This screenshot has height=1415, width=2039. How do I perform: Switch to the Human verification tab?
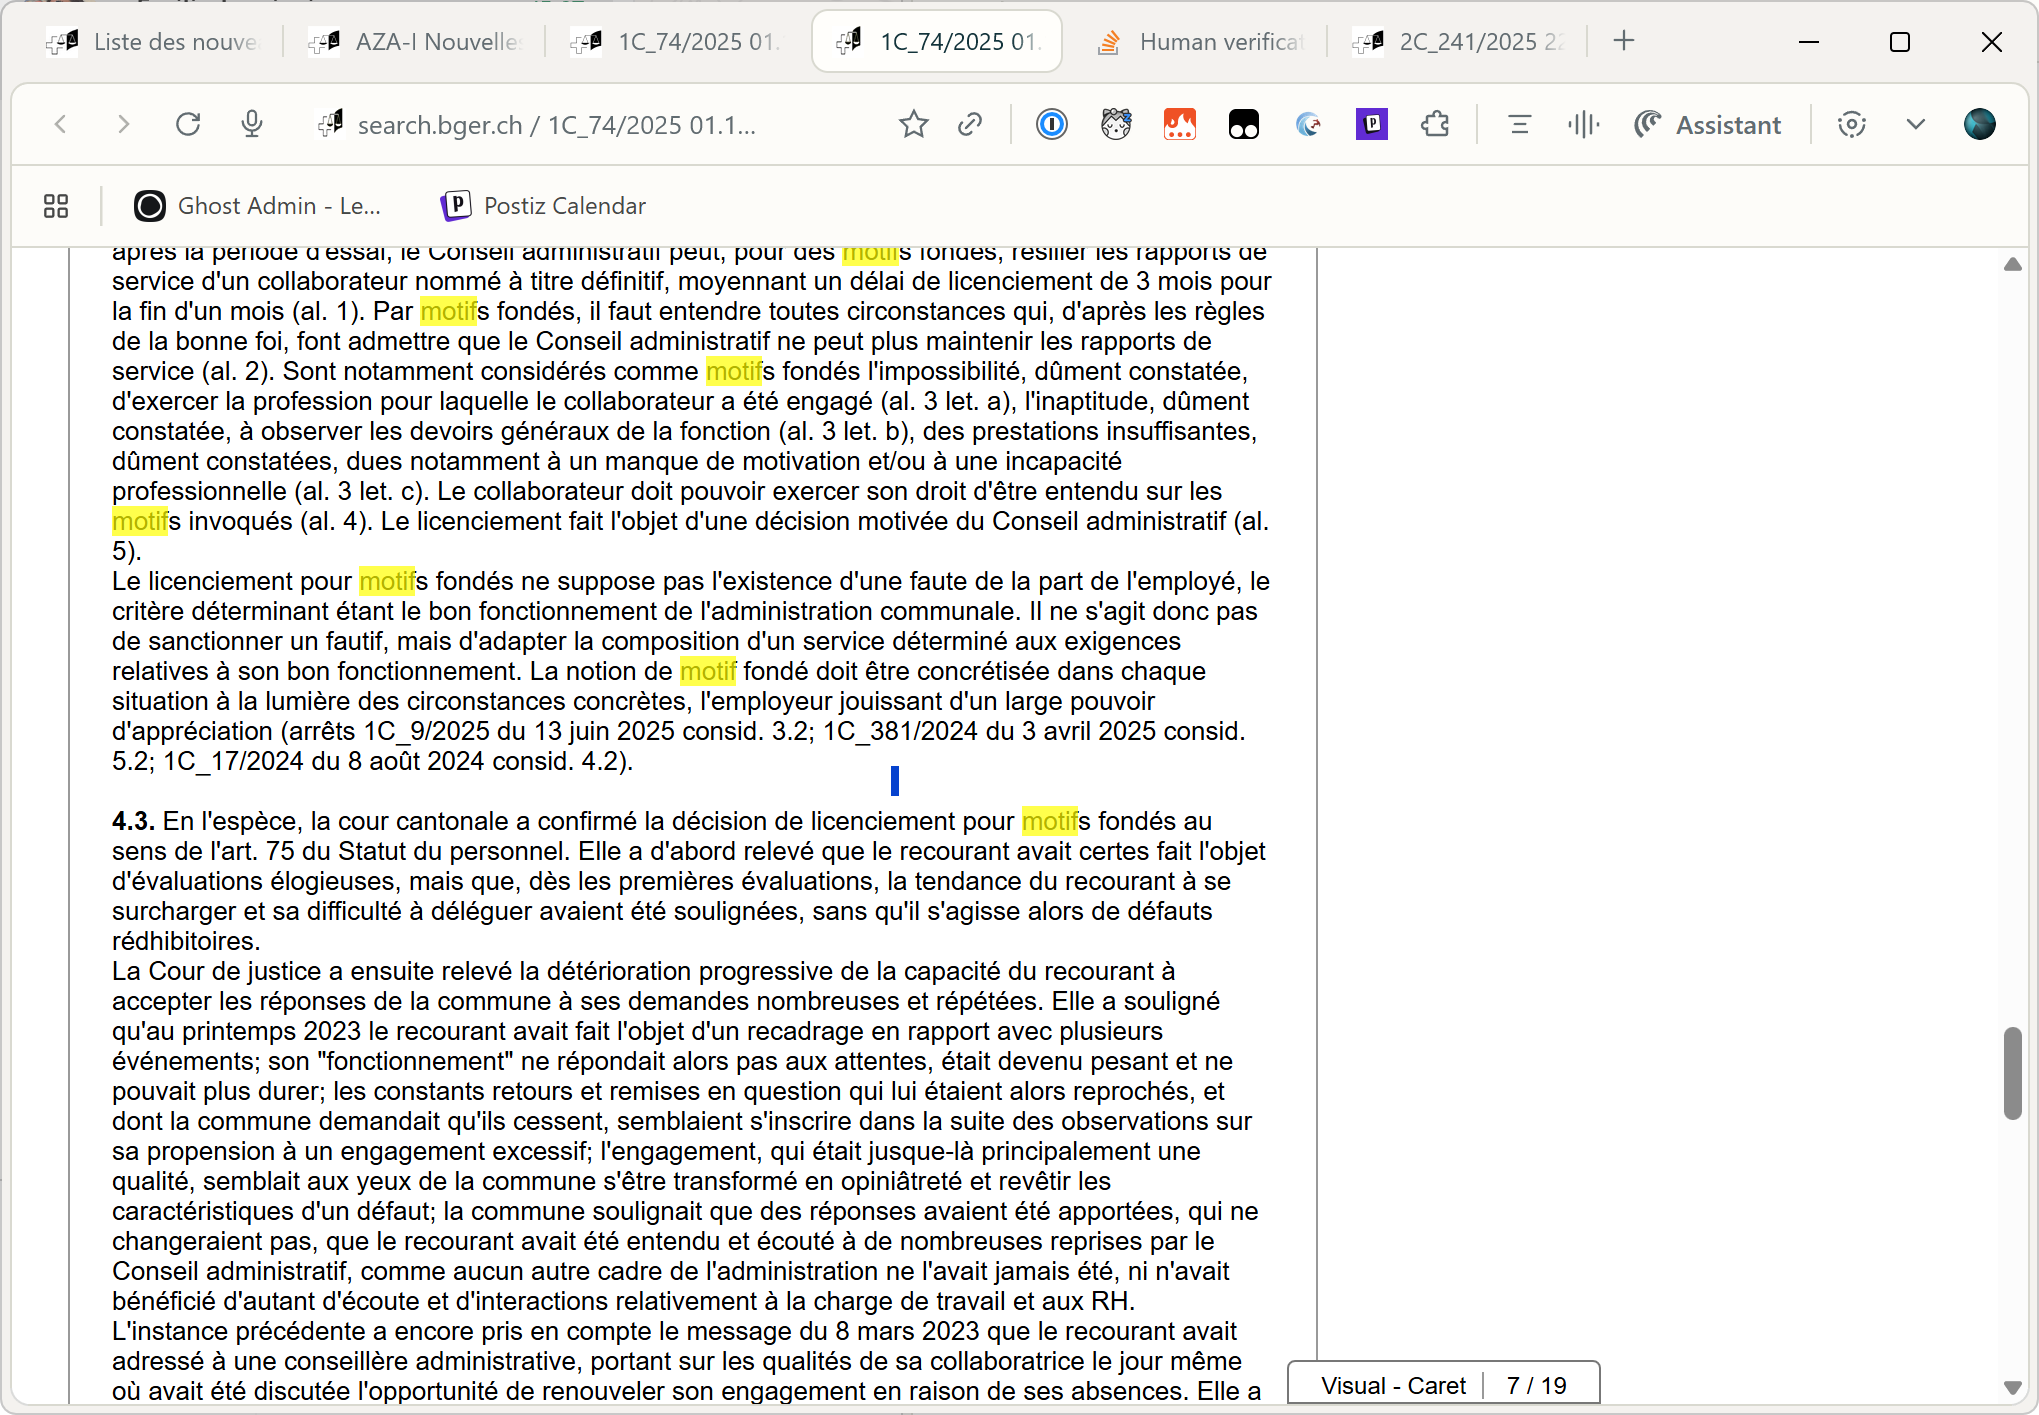click(1199, 42)
